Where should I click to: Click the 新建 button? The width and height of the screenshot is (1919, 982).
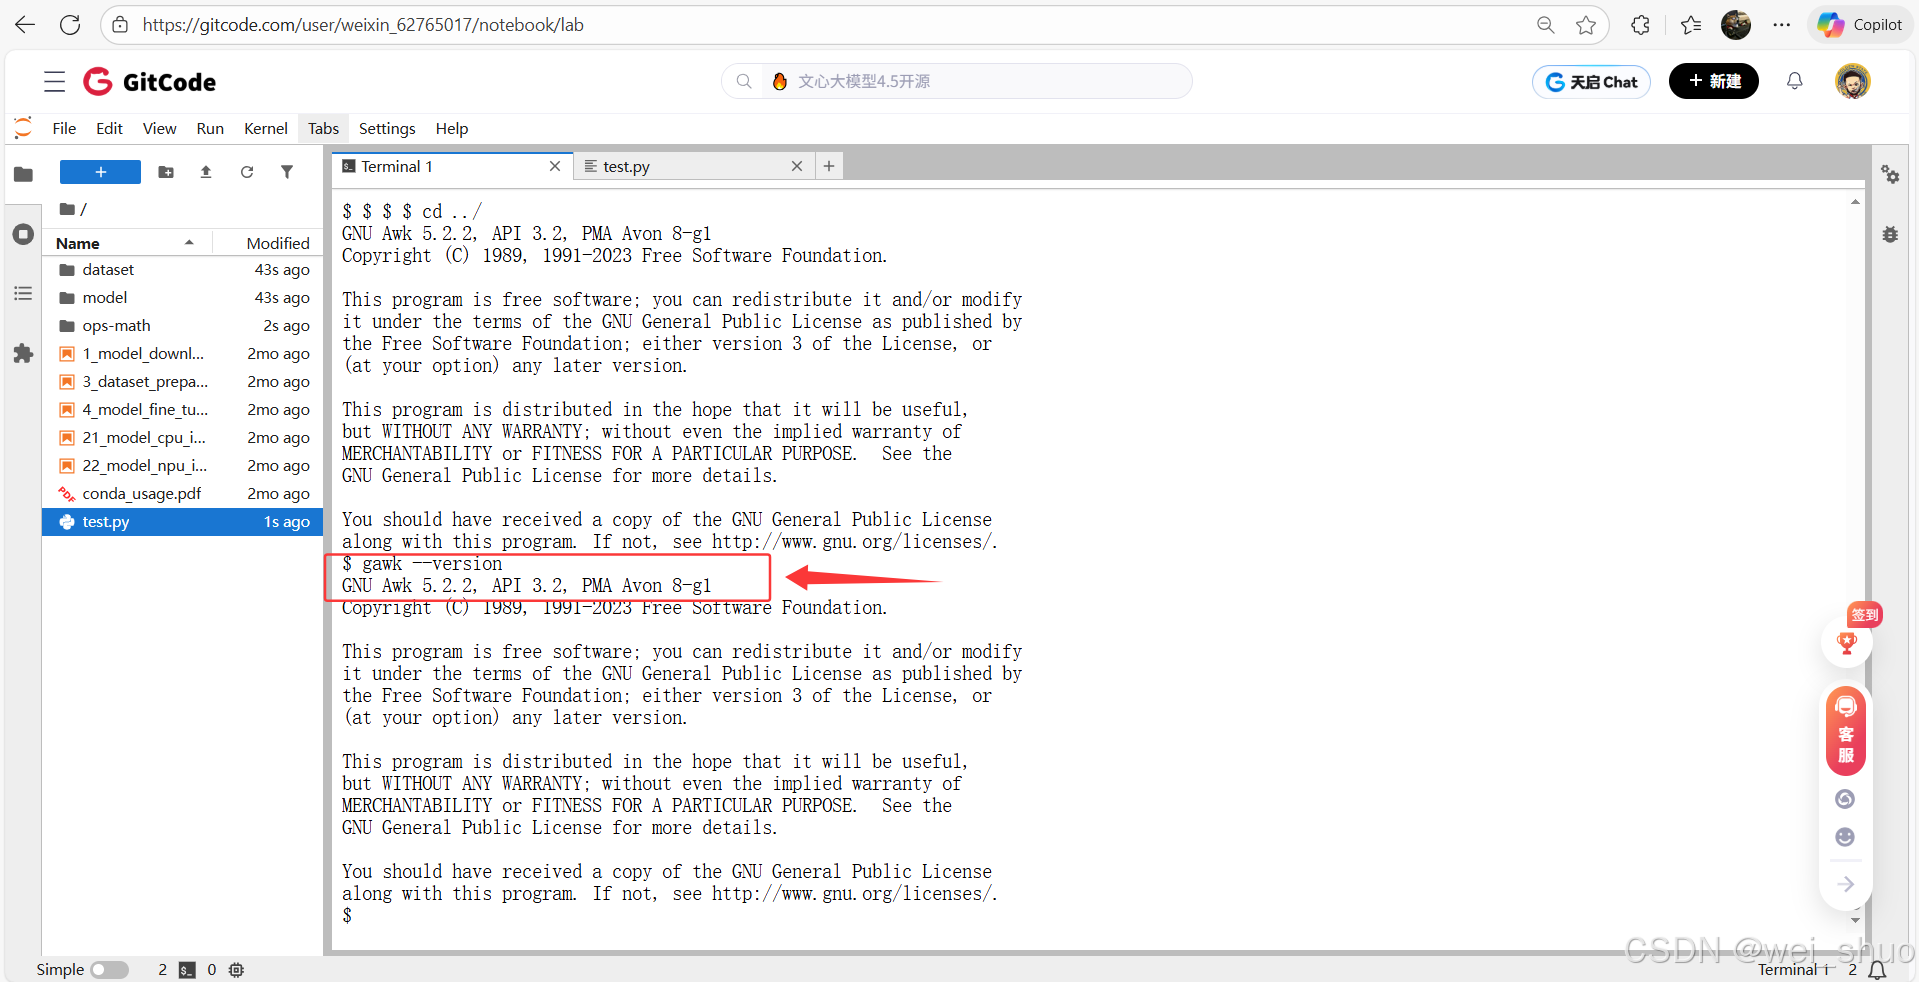point(1714,81)
